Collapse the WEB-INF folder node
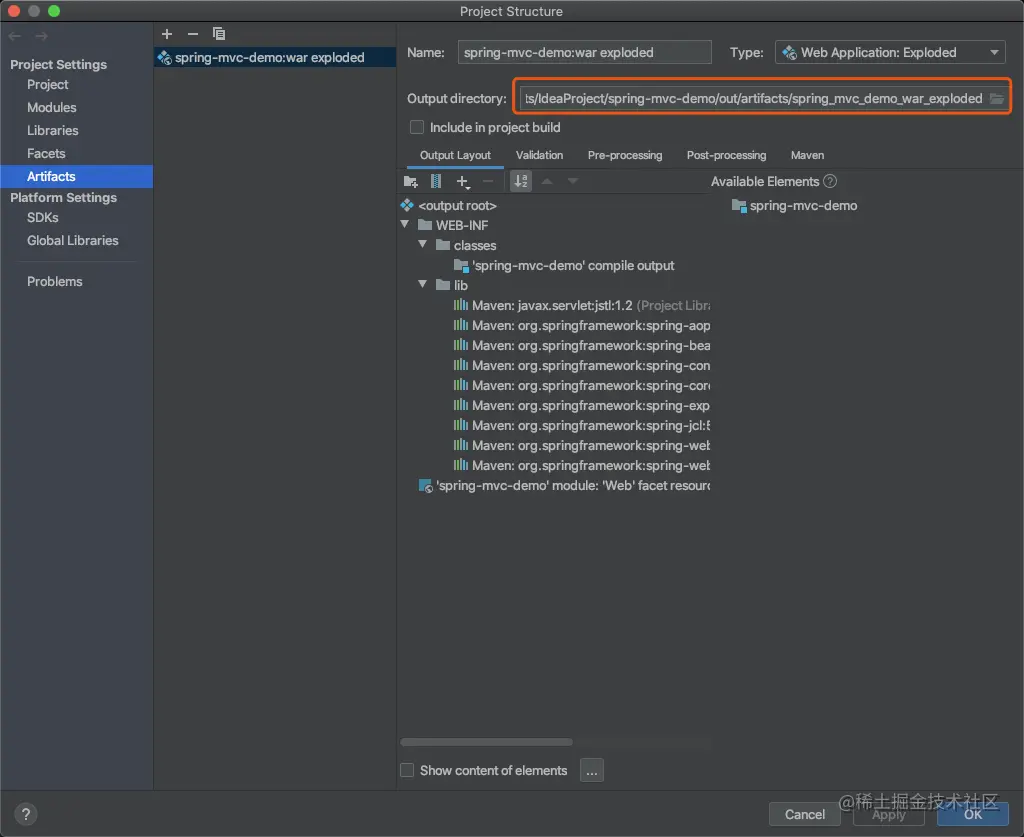1024x837 pixels. 405,225
